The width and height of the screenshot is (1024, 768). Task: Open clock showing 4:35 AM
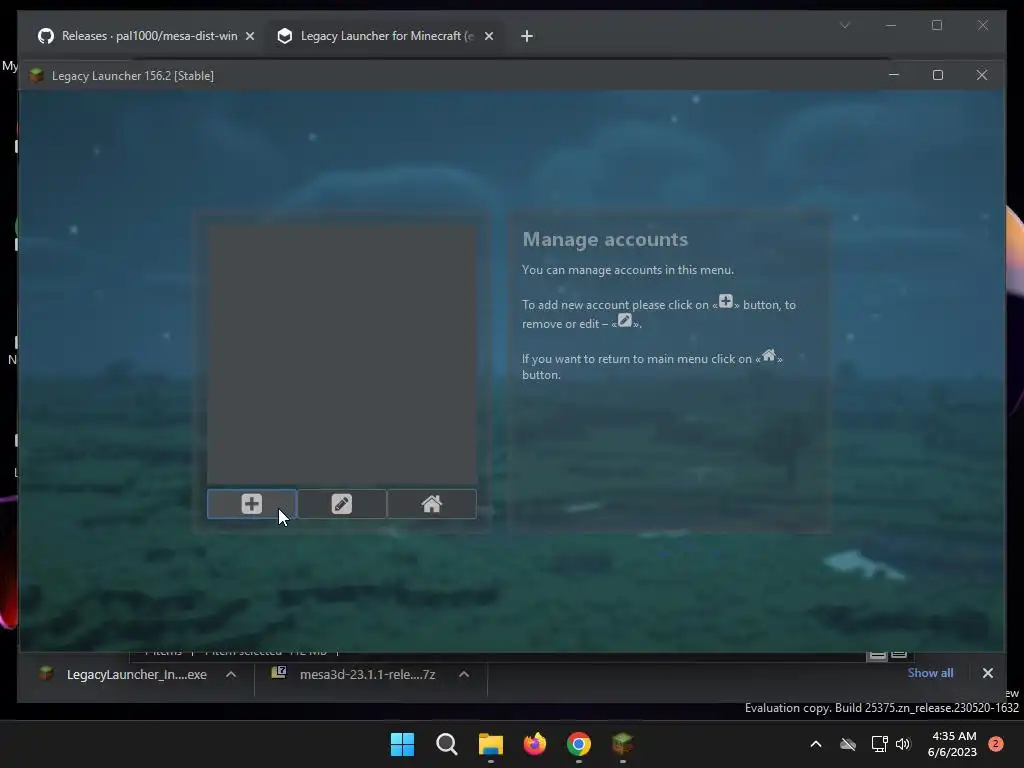(x=952, y=744)
